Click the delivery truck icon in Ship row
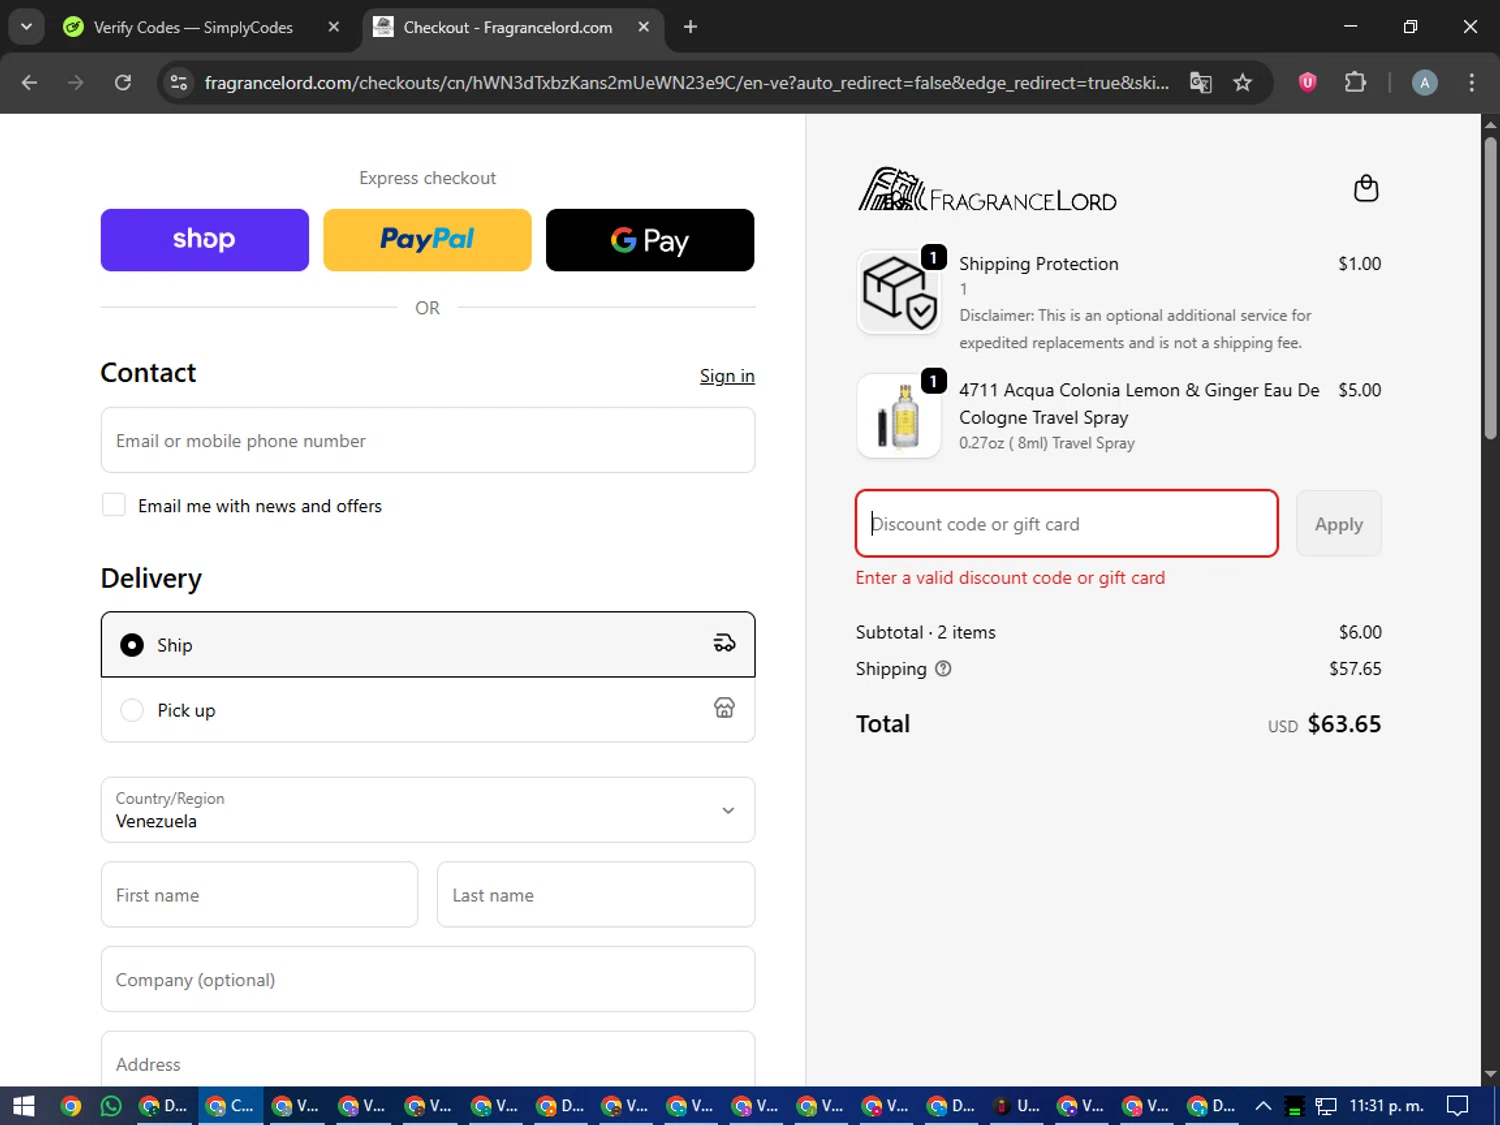The image size is (1500, 1125). [724, 644]
